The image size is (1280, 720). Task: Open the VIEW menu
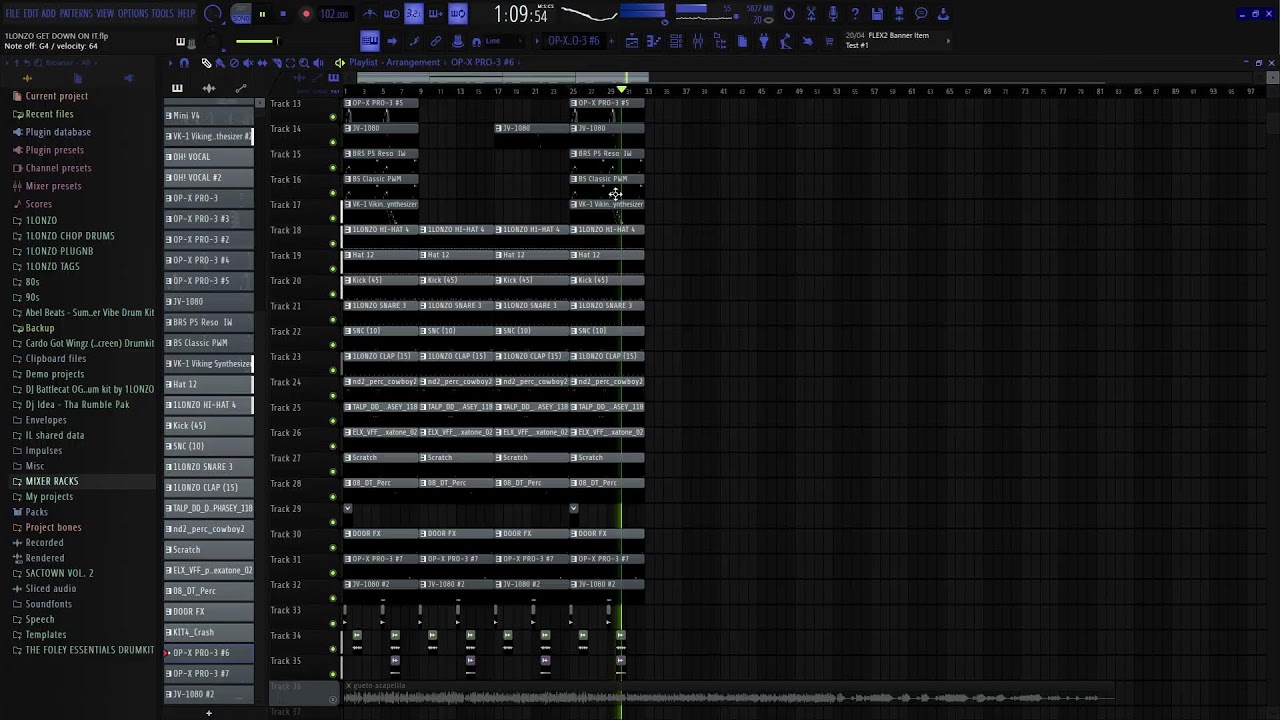pyautogui.click(x=105, y=14)
